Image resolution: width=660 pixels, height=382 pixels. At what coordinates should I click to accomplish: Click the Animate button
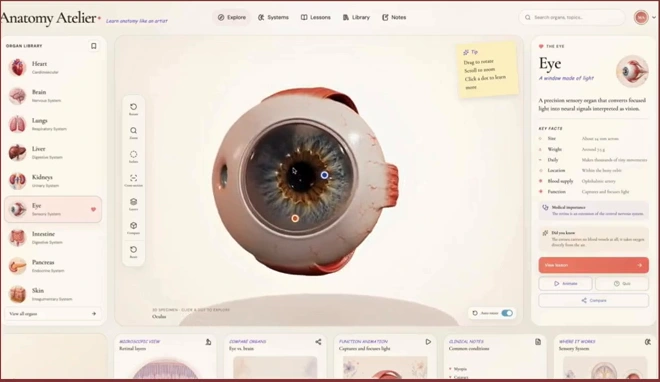[x=565, y=284]
